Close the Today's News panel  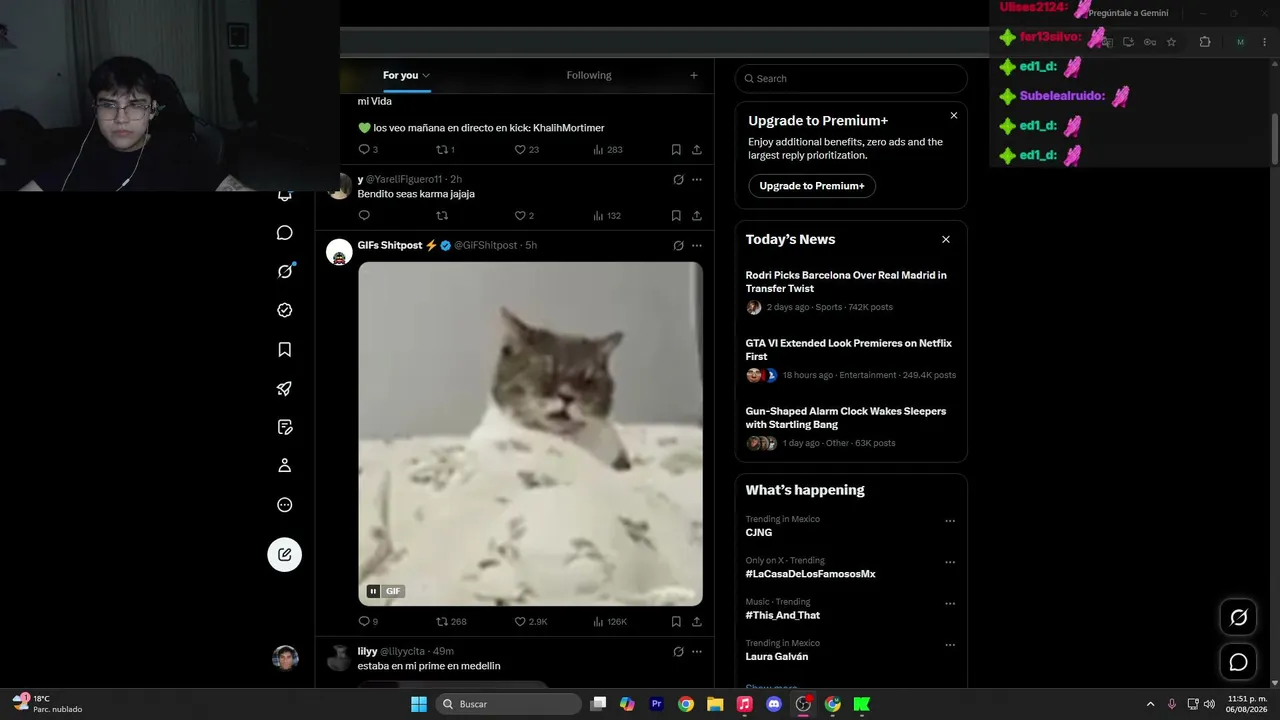coord(946,240)
